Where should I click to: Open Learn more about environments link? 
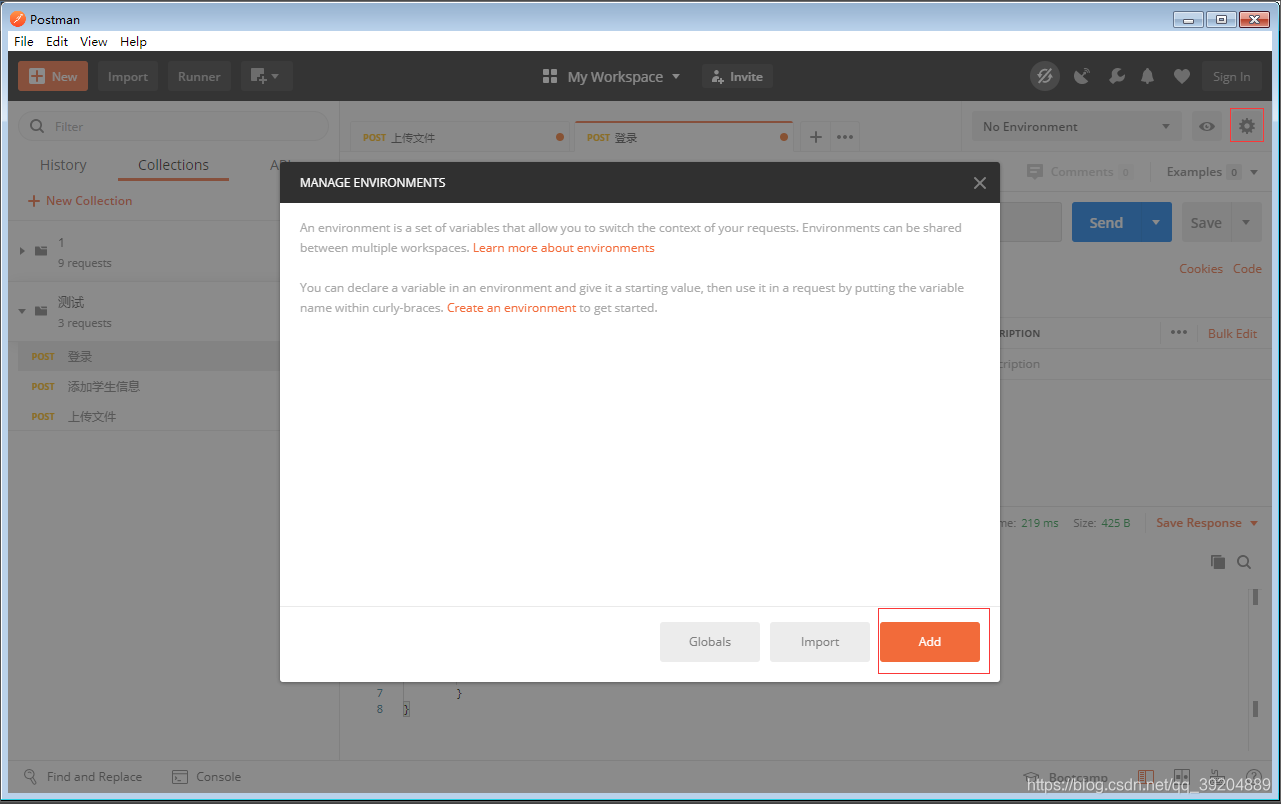(564, 248)
